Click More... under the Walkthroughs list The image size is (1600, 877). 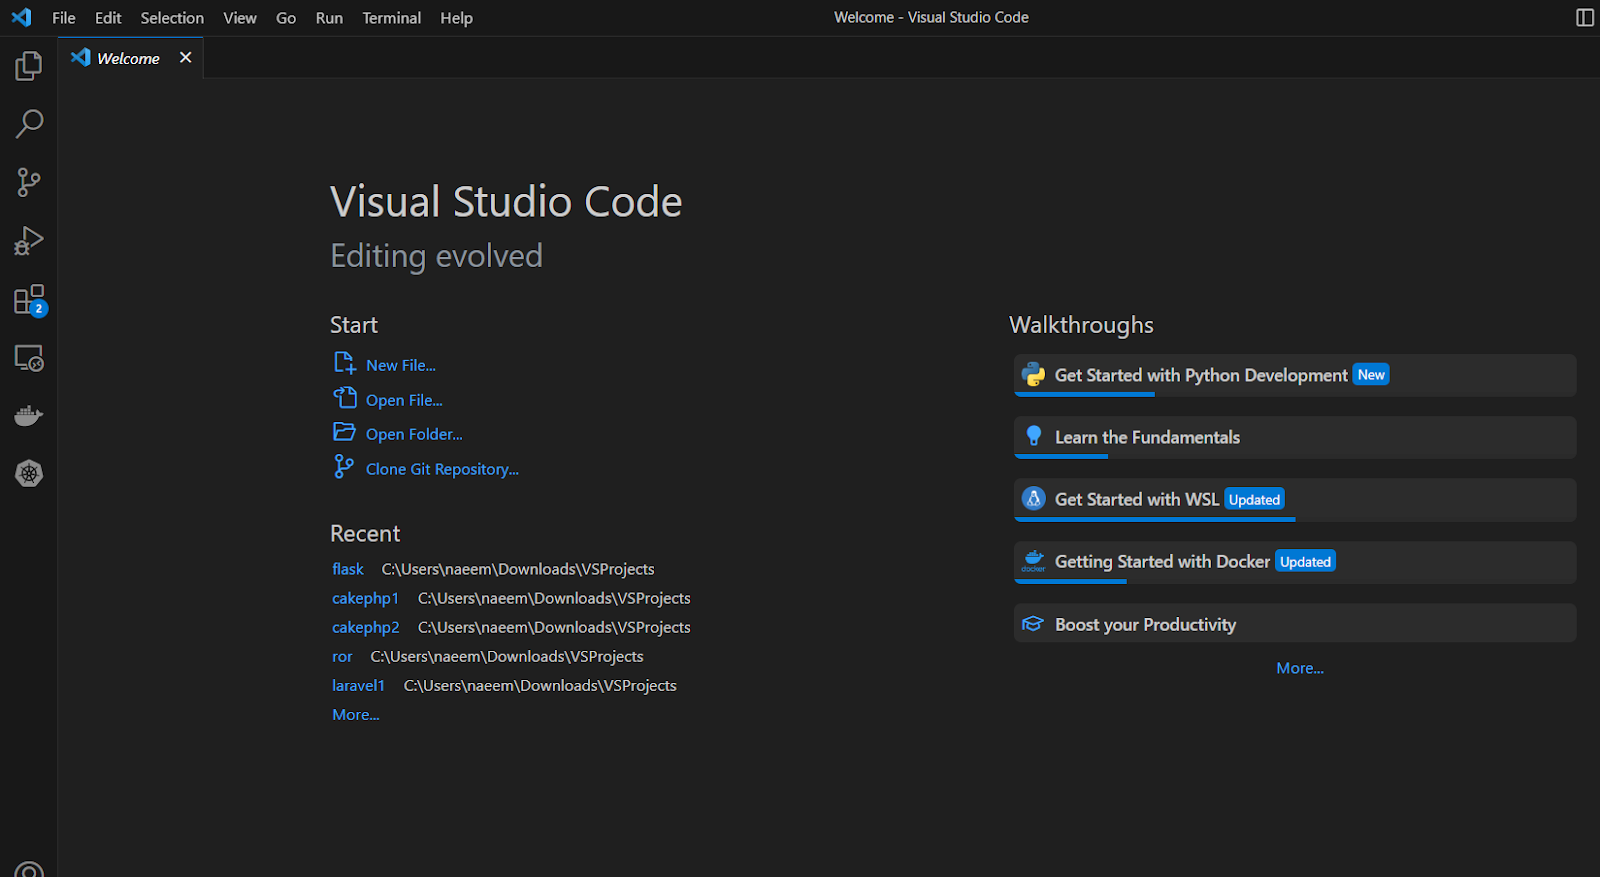pos(1300,668)
